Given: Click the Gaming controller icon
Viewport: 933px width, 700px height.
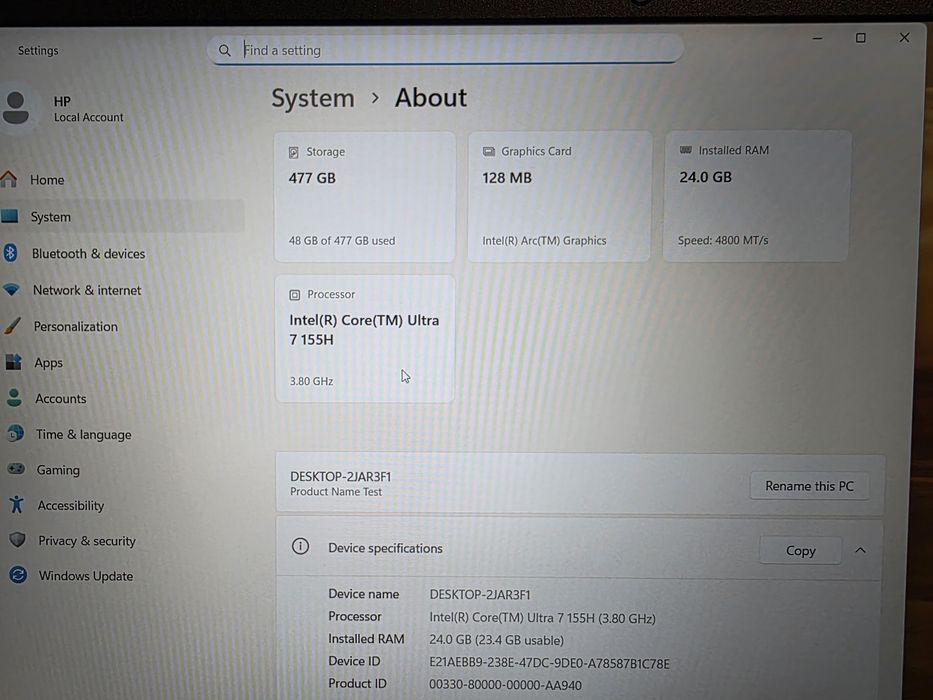Looking at the screenshot, I should (16, 468).
